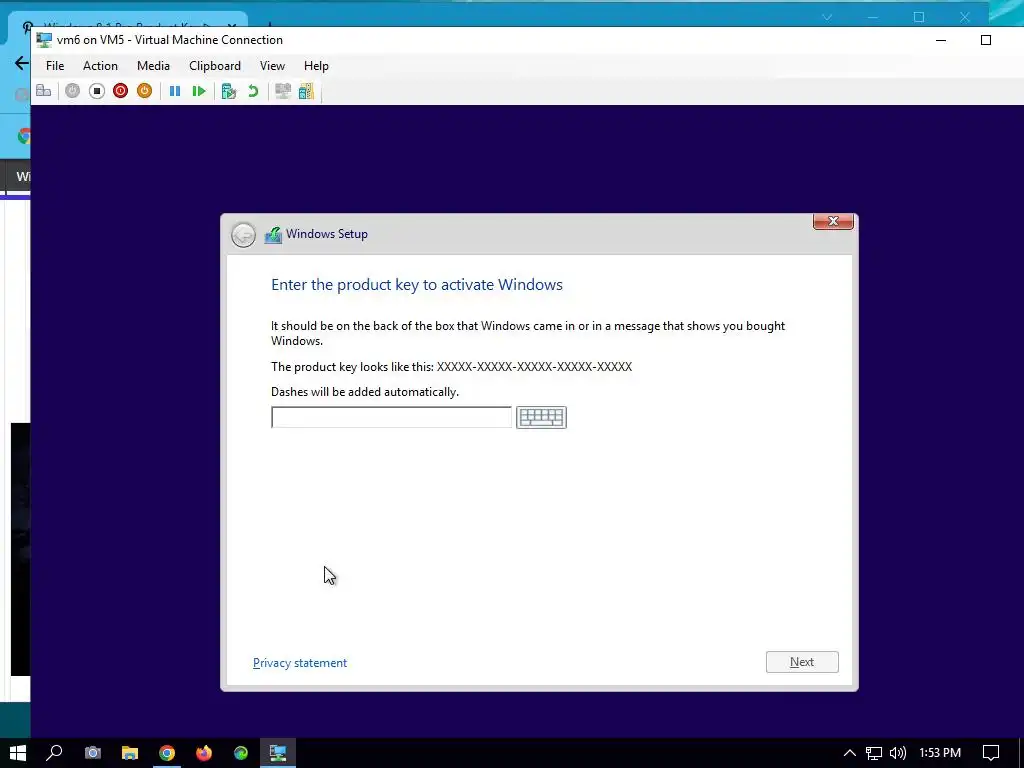This screenshot has width=1024, height=768.
Task: Click the sample product key text XXXXX-XXXXX
Action: coord(534,367)
